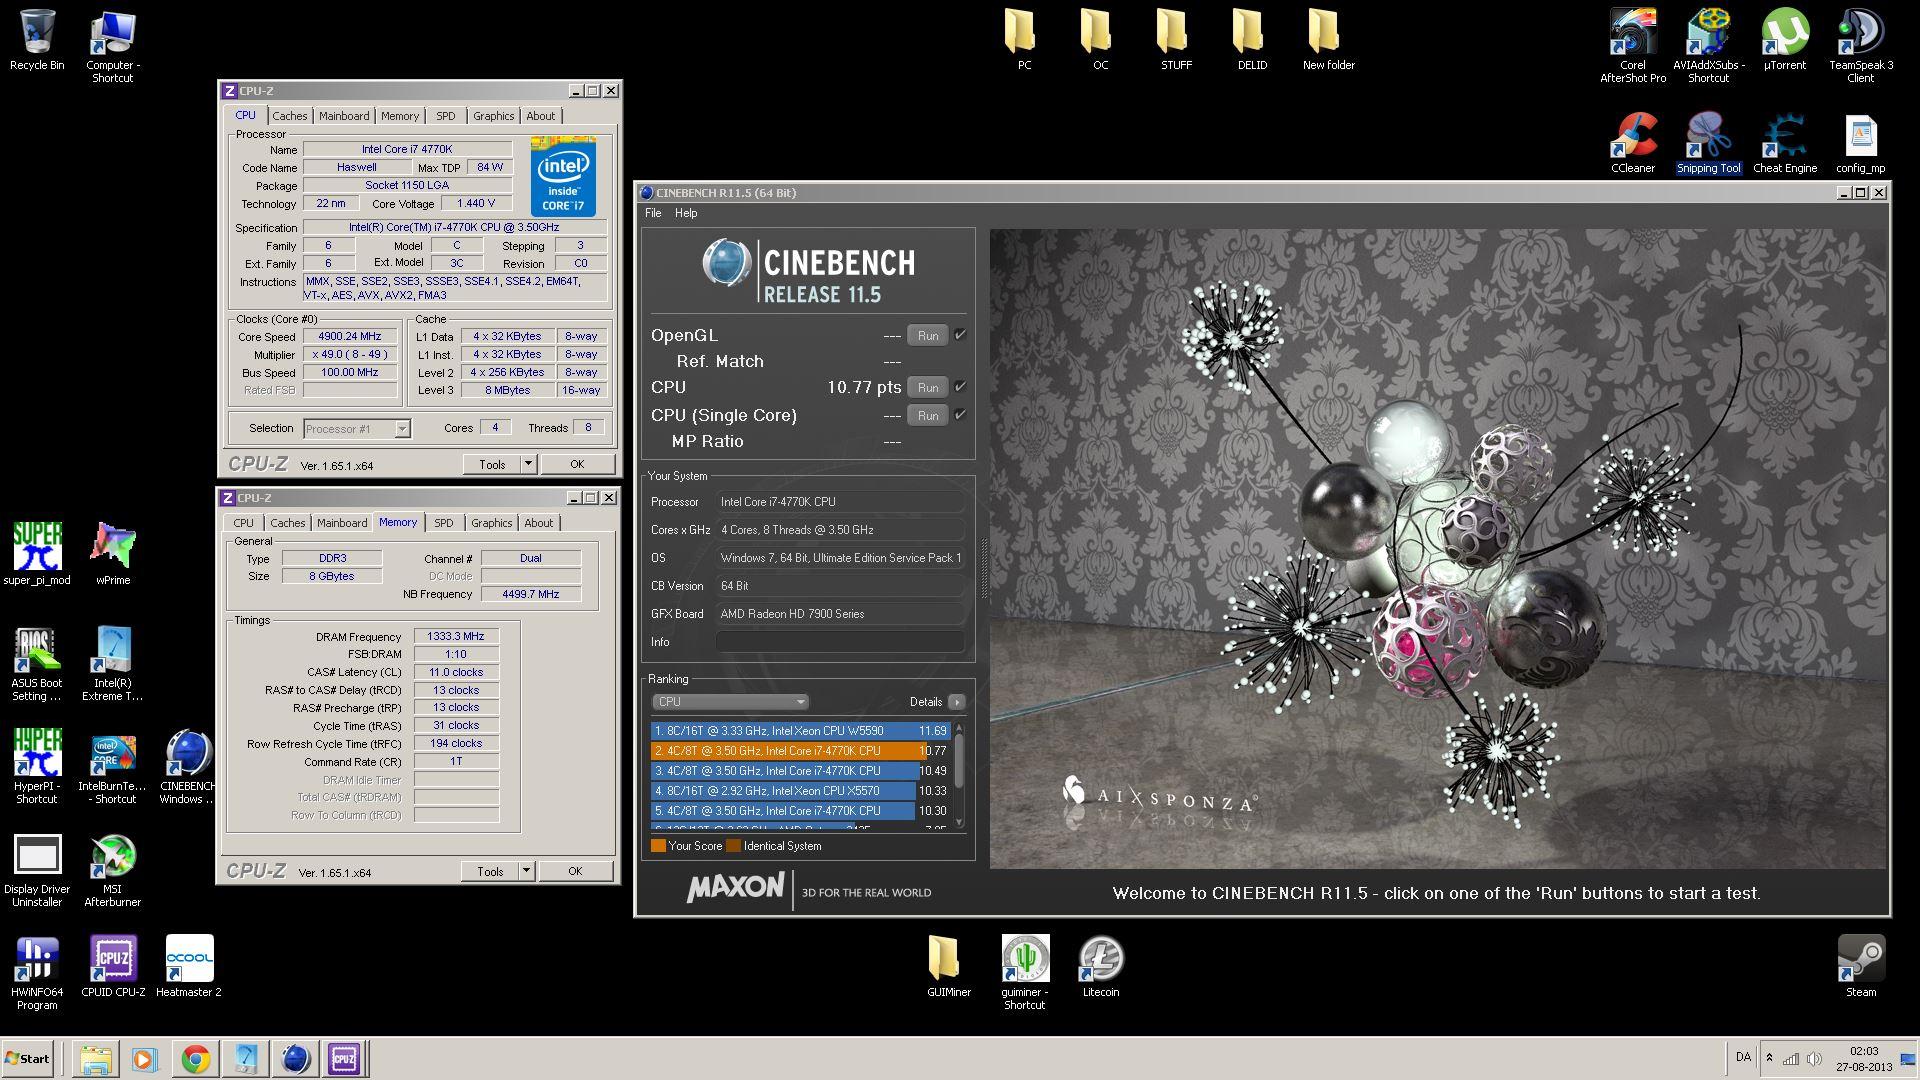Expand Tools dropdown arrow in CPU-Z CPU window
The image size is (1920, 1080).
pos(528,464)
